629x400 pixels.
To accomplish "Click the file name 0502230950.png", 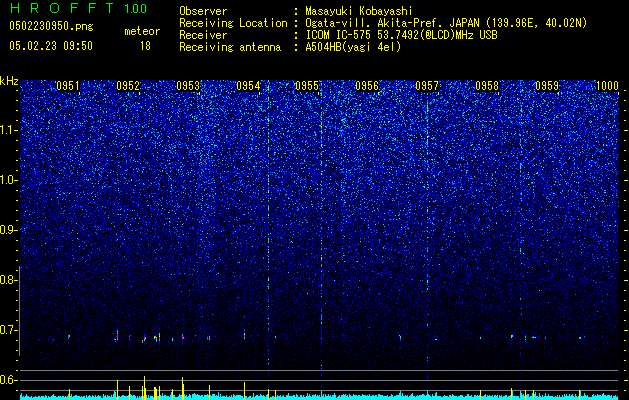I will tap(51, 26).
